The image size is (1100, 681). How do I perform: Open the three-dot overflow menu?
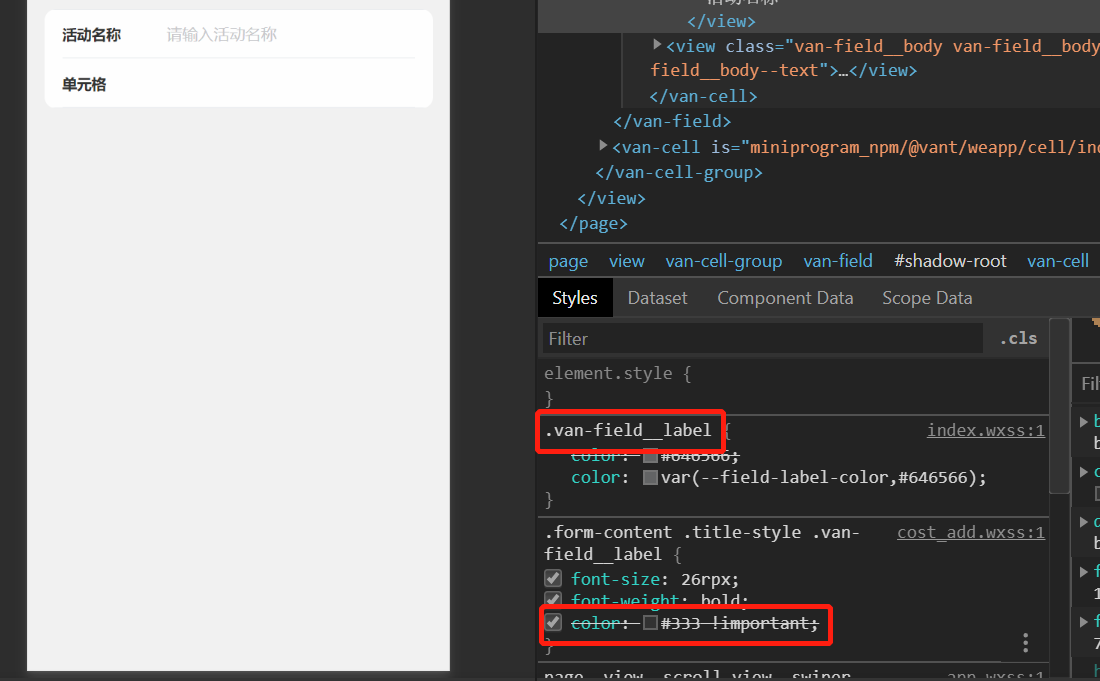(x=1025, y=643)
